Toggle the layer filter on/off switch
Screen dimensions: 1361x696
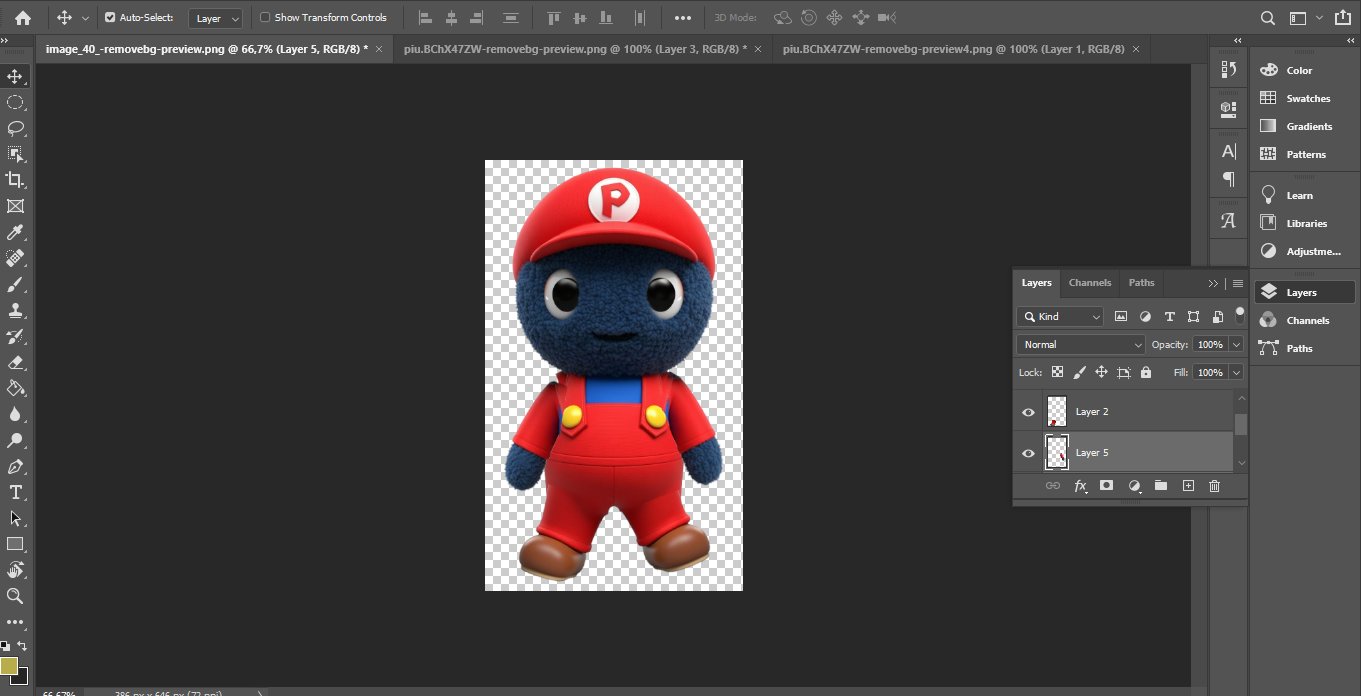1240,315
